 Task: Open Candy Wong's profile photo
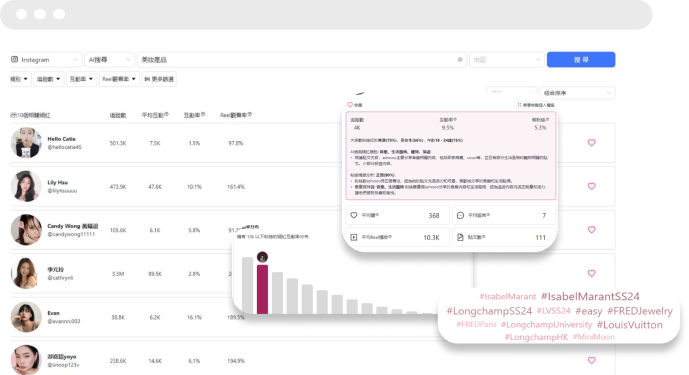pos(26,230)
